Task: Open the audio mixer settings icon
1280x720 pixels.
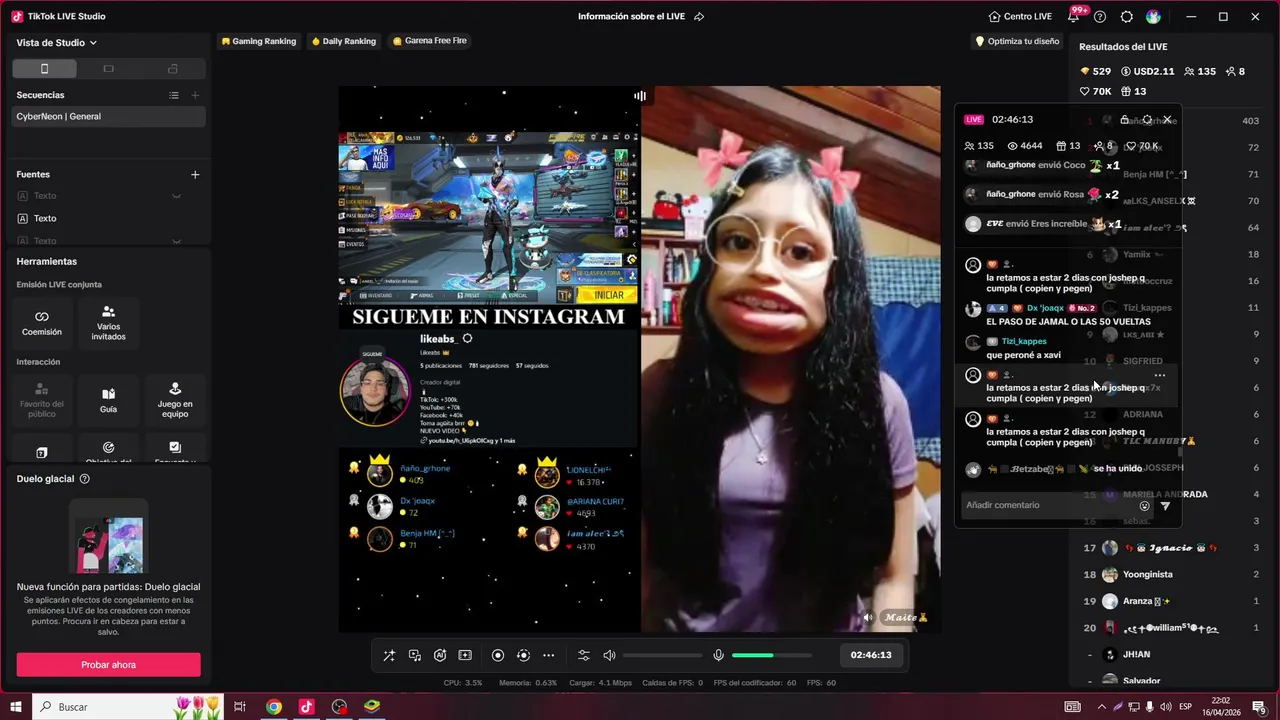Action: click(x=584, y=655)
